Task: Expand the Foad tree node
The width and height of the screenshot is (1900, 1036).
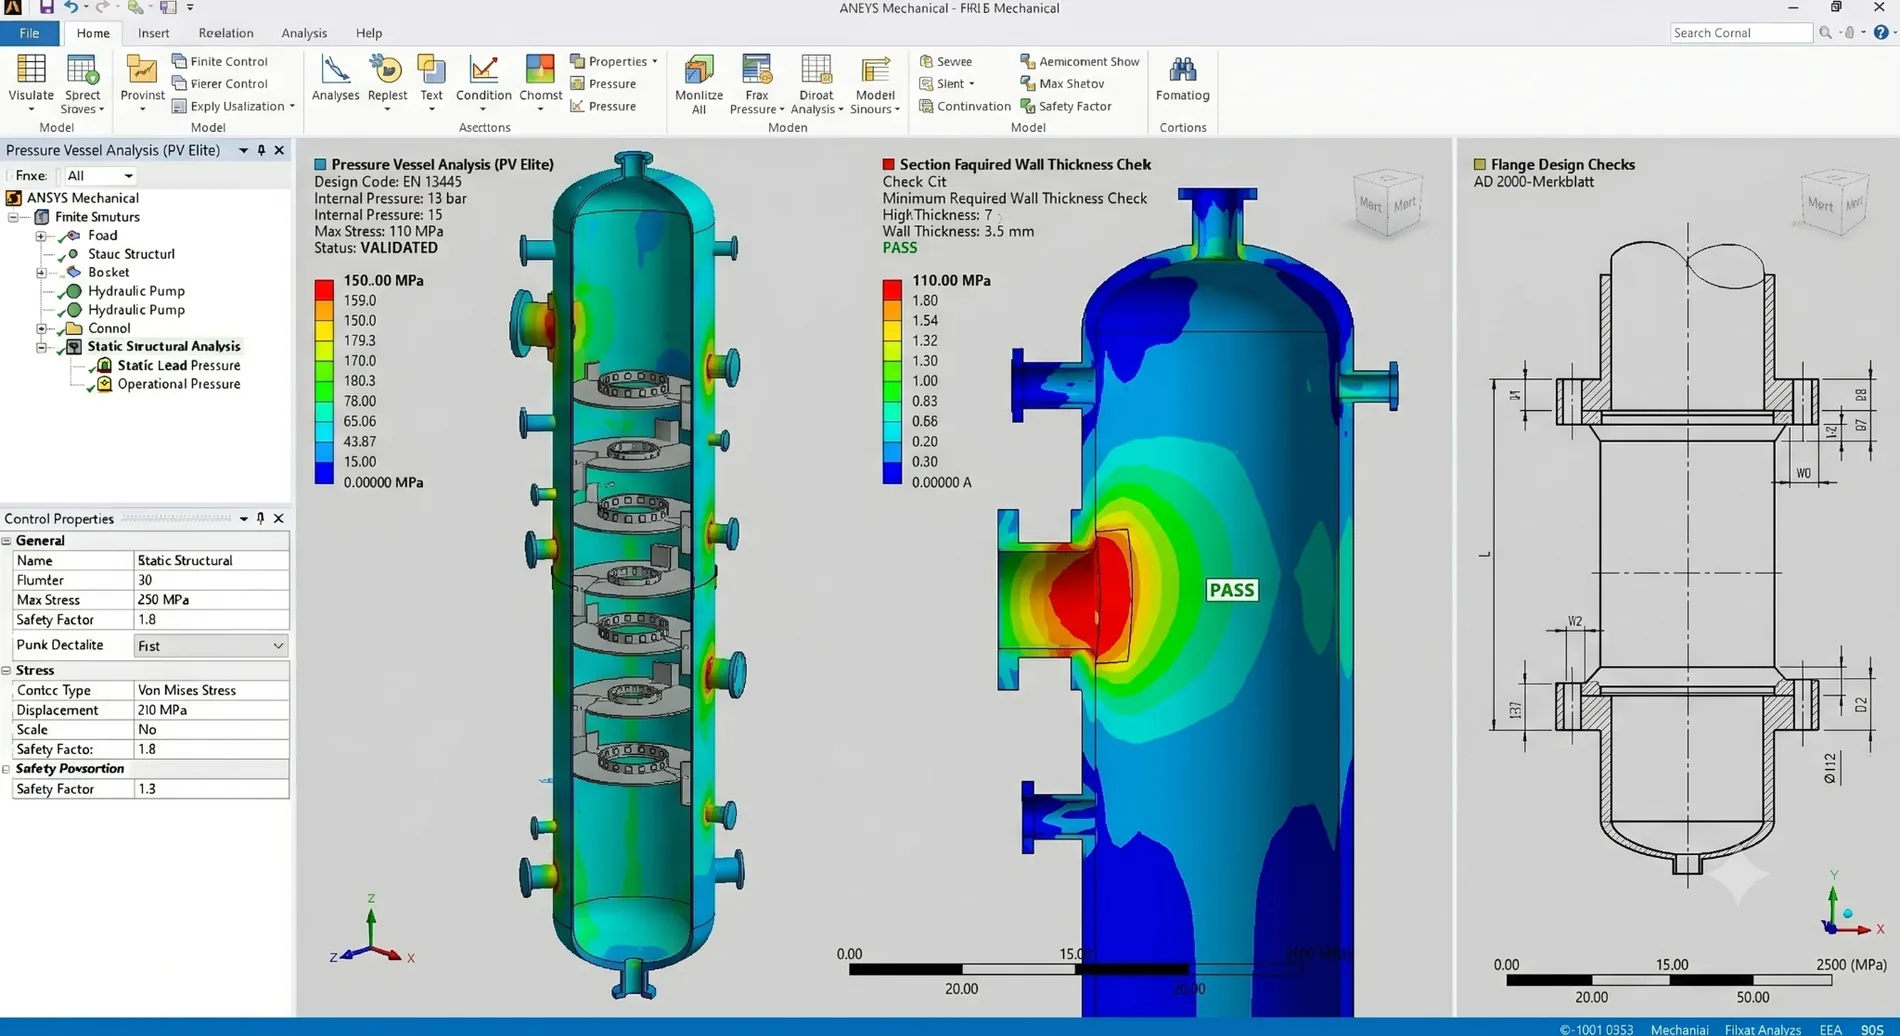Action: [x=41, y=236]
